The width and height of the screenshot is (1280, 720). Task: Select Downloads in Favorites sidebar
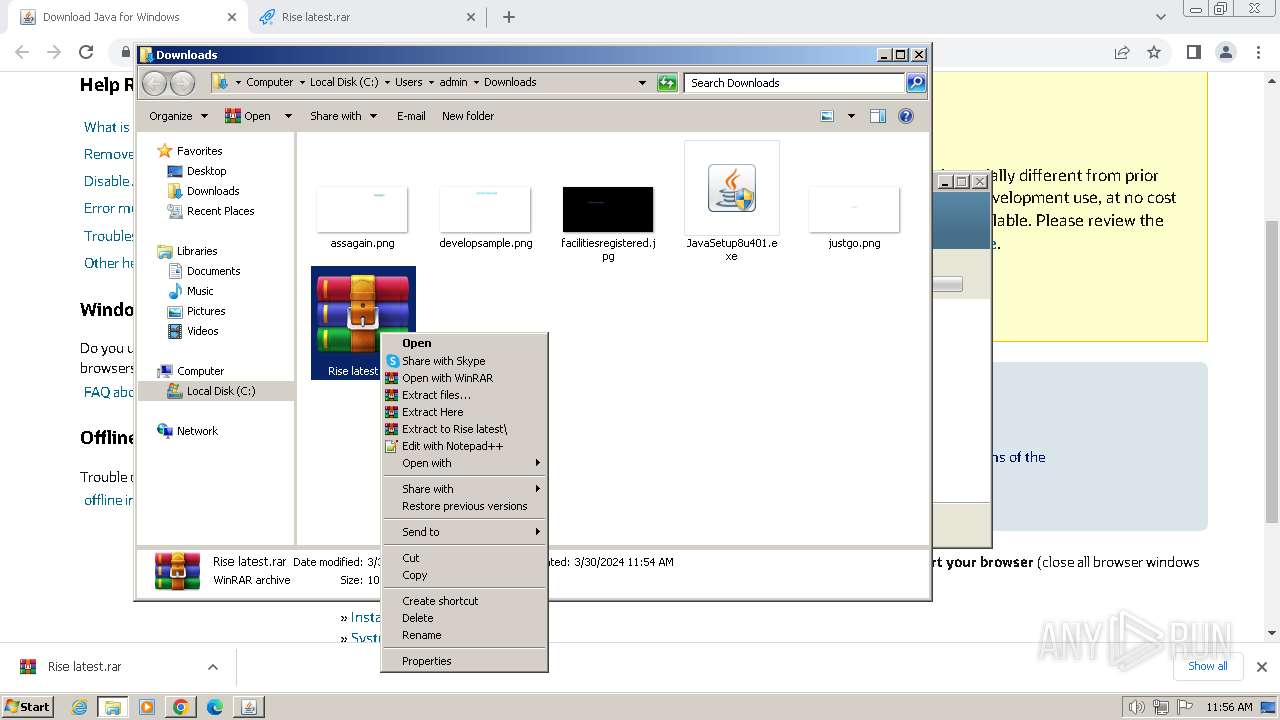(x=203, y=191)
